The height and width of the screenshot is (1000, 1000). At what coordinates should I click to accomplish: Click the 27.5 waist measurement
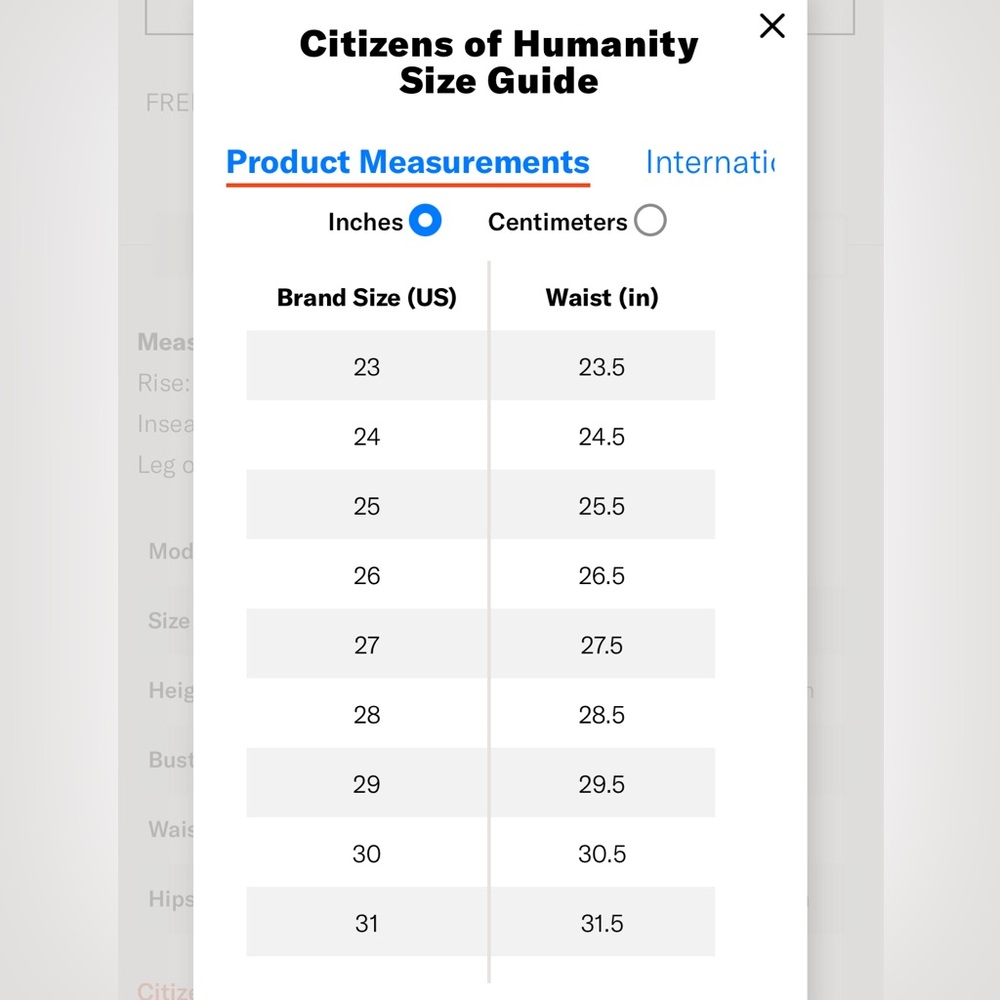601,645
